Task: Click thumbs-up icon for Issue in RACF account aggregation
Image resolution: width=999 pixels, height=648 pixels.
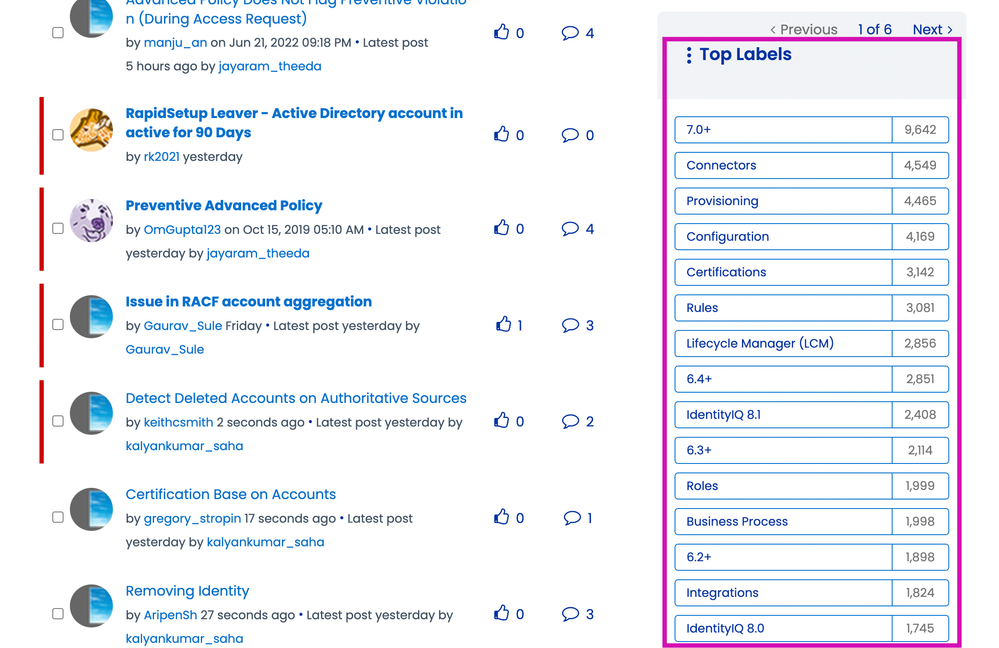Action: (x=503, y=325)
